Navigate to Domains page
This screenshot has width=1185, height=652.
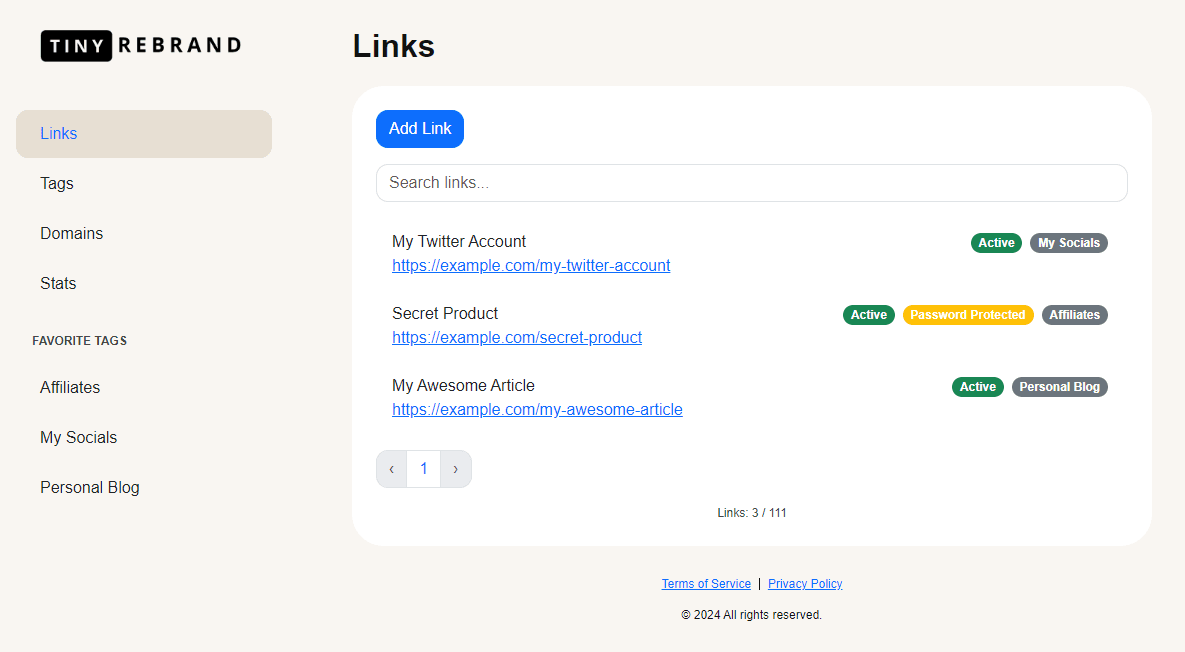pyautogui.click(x=71, y=234)
